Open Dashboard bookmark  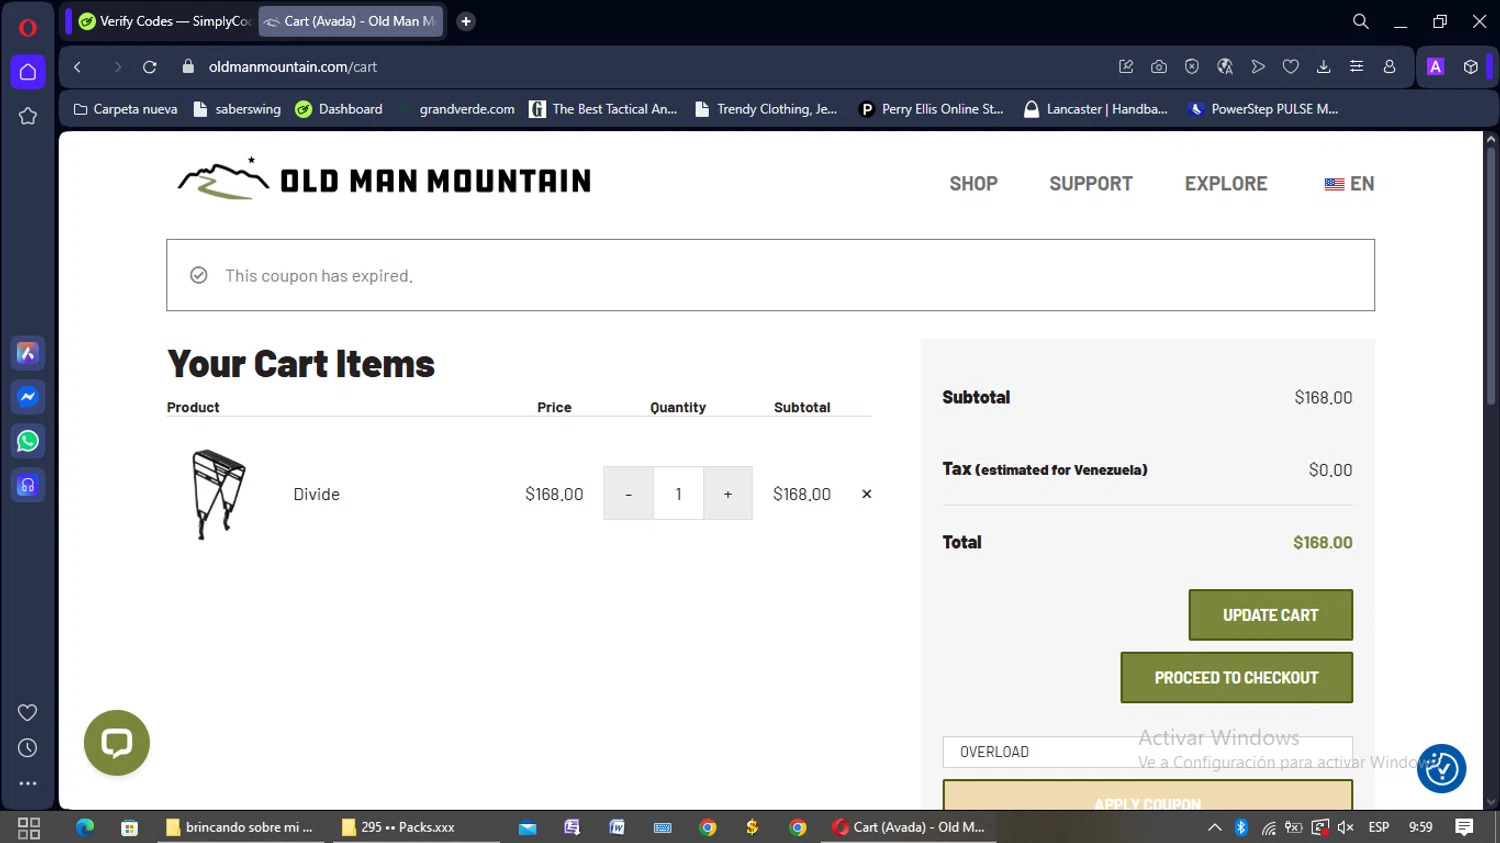coord(339,109)
